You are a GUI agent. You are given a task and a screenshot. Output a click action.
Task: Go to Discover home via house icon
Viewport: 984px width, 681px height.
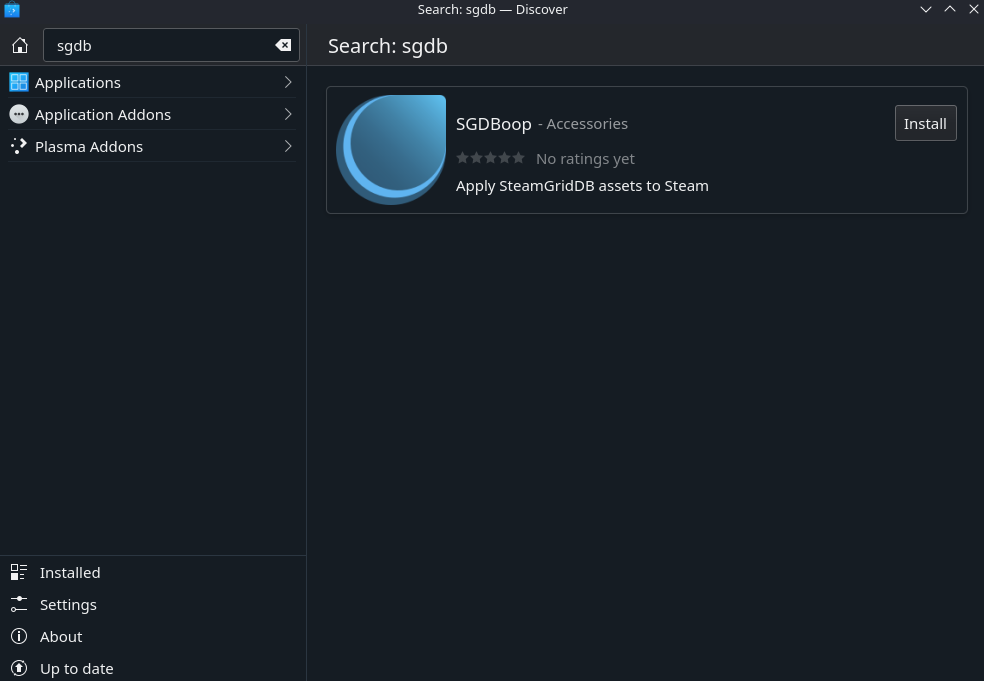20,45
